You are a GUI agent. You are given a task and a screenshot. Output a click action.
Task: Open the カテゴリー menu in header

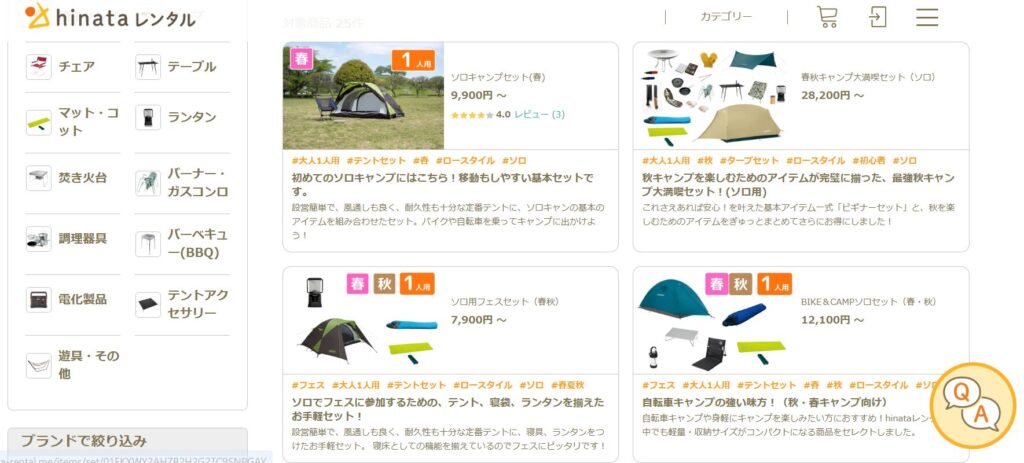[726, 17]
